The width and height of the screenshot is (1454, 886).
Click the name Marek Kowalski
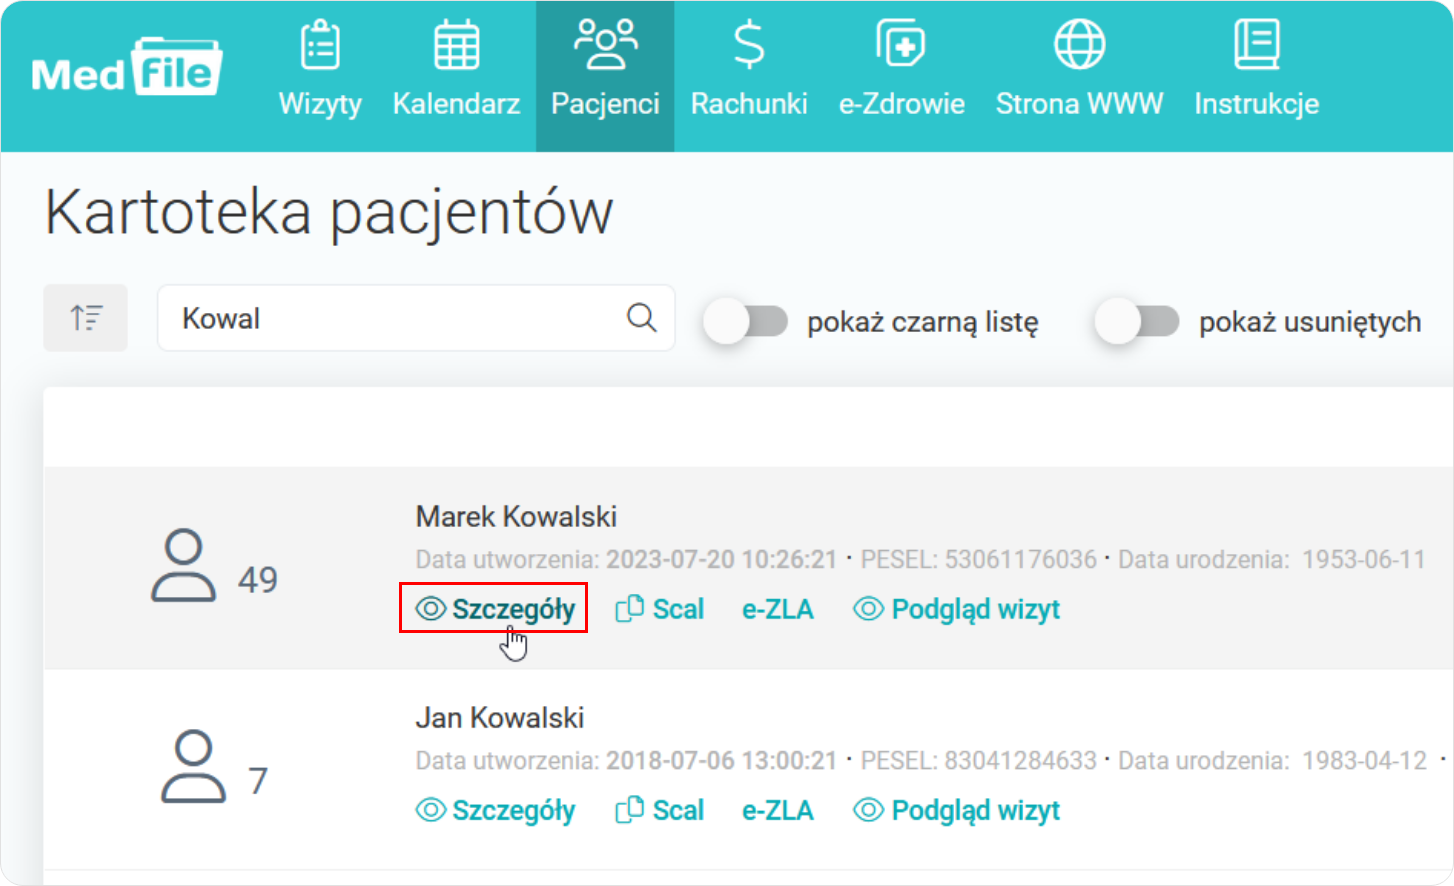[516, 516]
